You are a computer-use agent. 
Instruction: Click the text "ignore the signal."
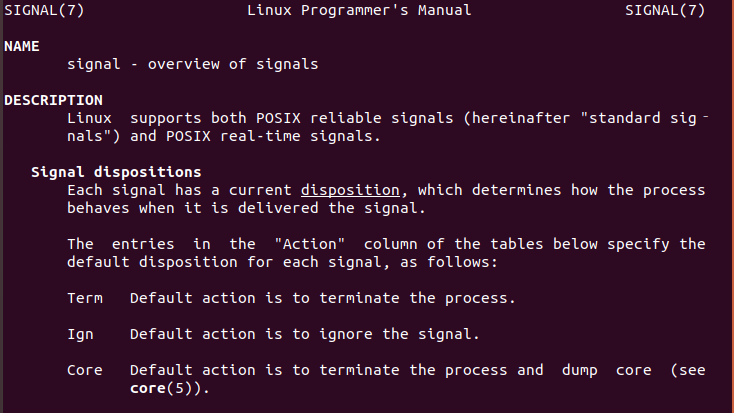412,334
